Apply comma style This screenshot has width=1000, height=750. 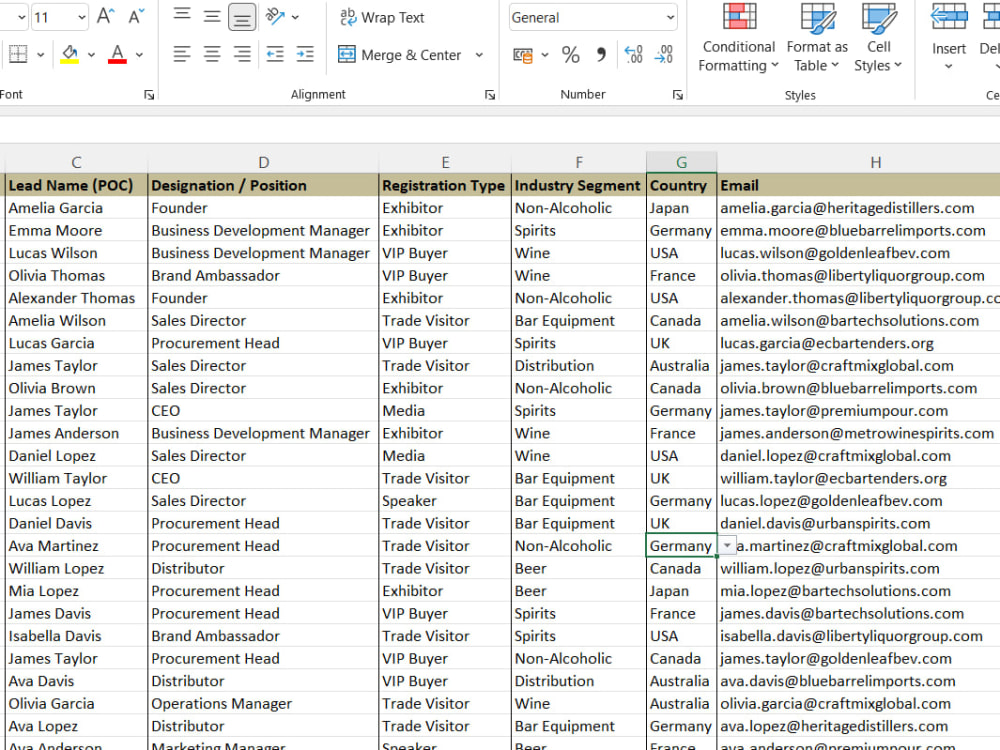point(601,55)
